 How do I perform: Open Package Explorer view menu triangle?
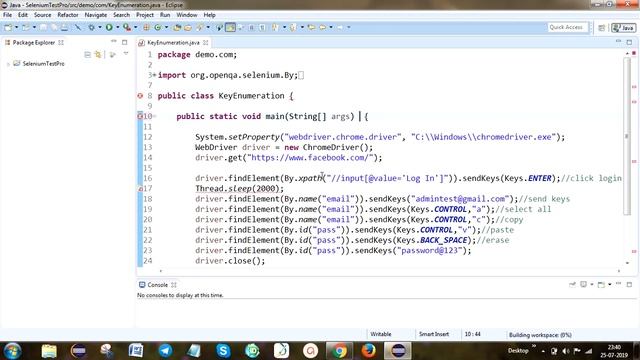click(x=126, y=53)
